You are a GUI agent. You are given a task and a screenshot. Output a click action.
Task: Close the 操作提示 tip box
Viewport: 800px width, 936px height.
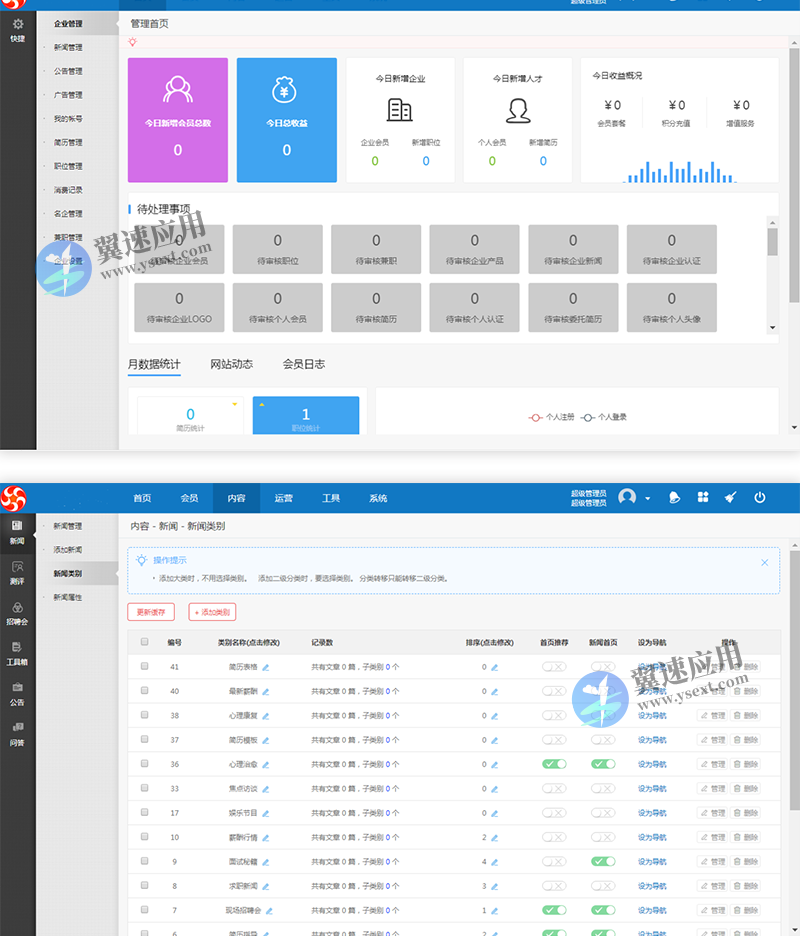pos(765,562)
